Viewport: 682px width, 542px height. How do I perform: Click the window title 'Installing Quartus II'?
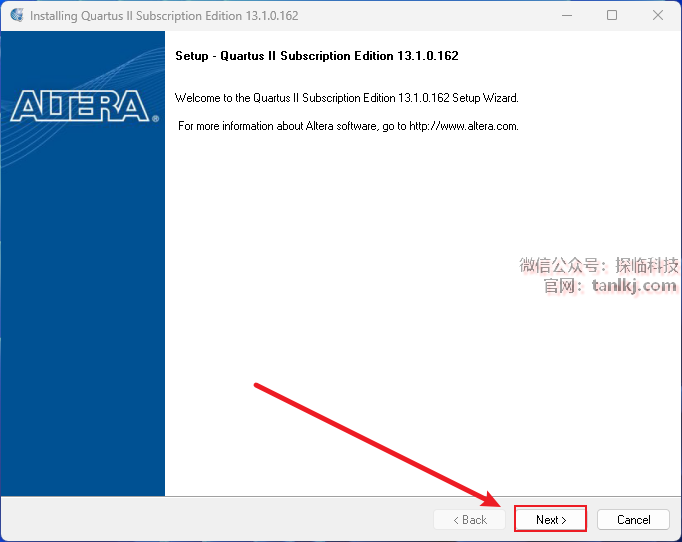(x=164, y=16)
